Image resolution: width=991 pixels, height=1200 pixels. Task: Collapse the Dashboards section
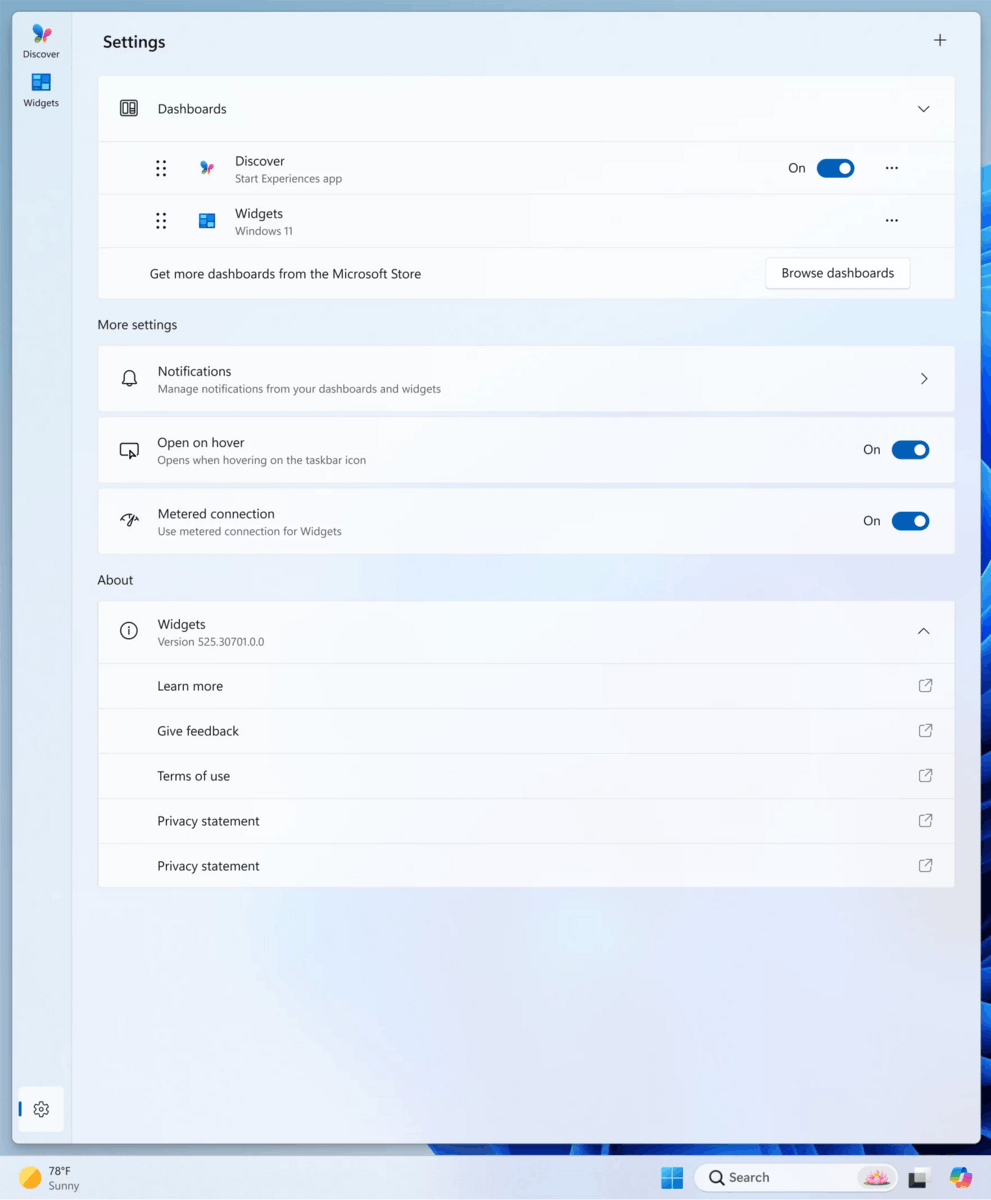coord(923,108)
